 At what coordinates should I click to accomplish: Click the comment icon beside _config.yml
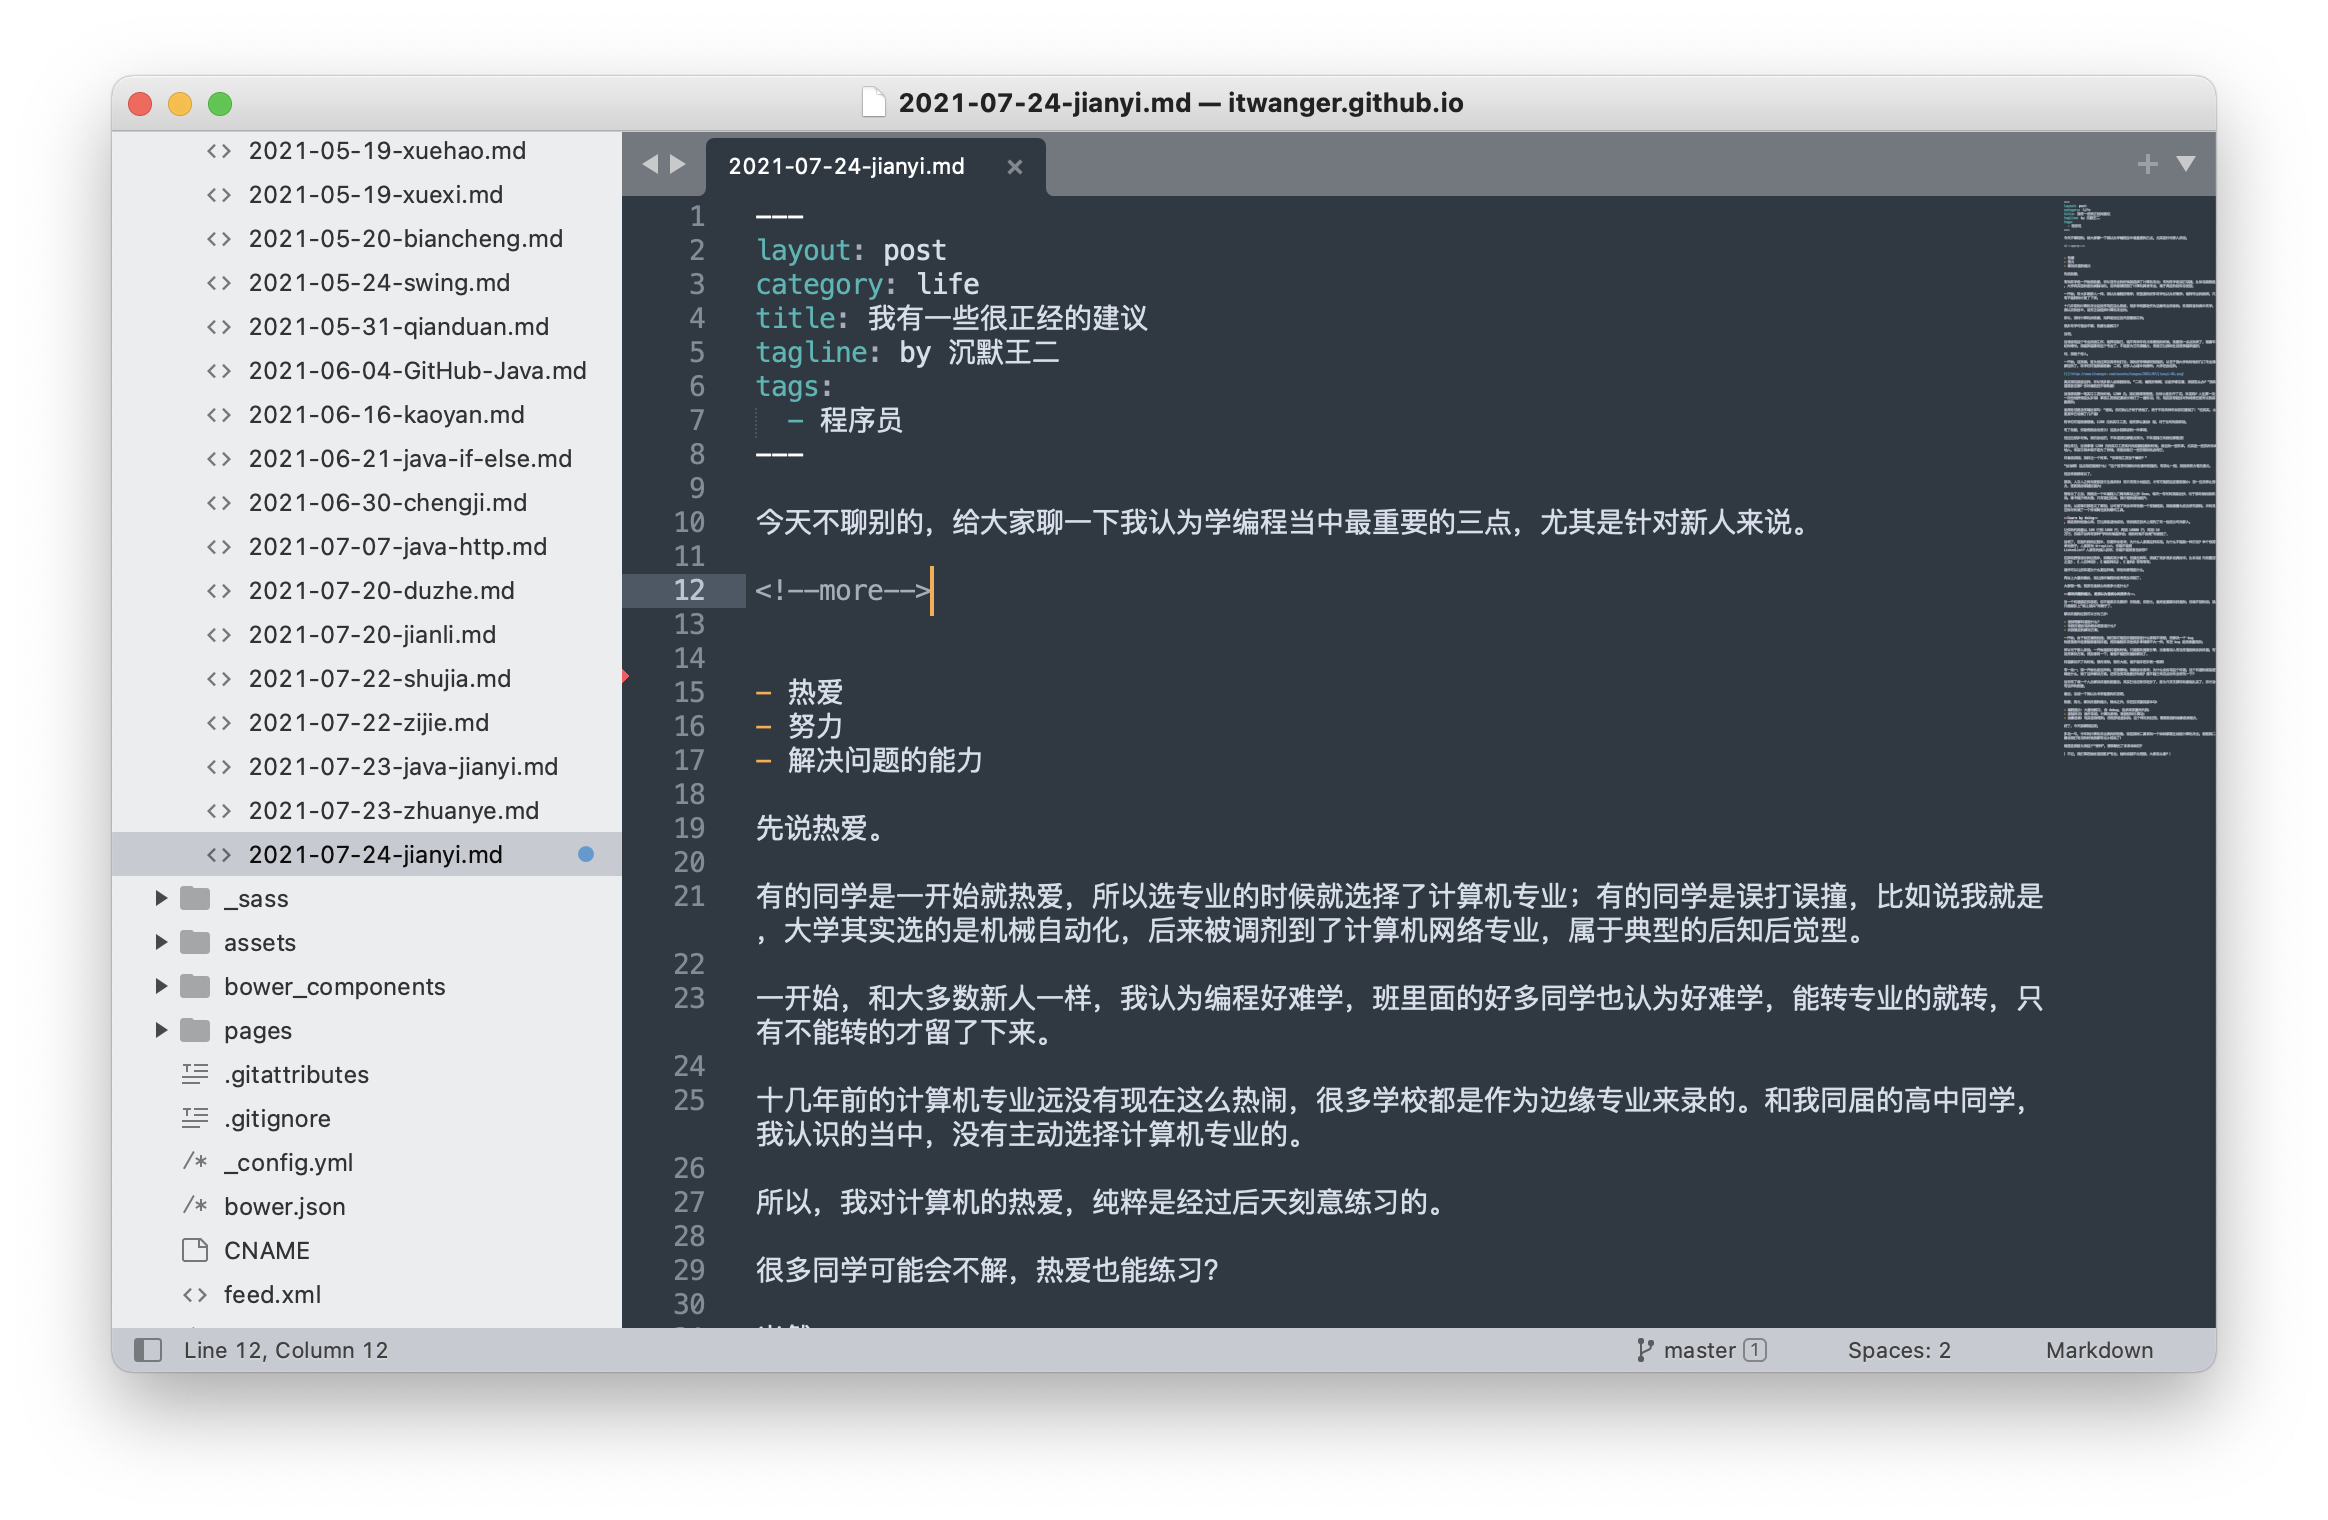(195, 1162)
